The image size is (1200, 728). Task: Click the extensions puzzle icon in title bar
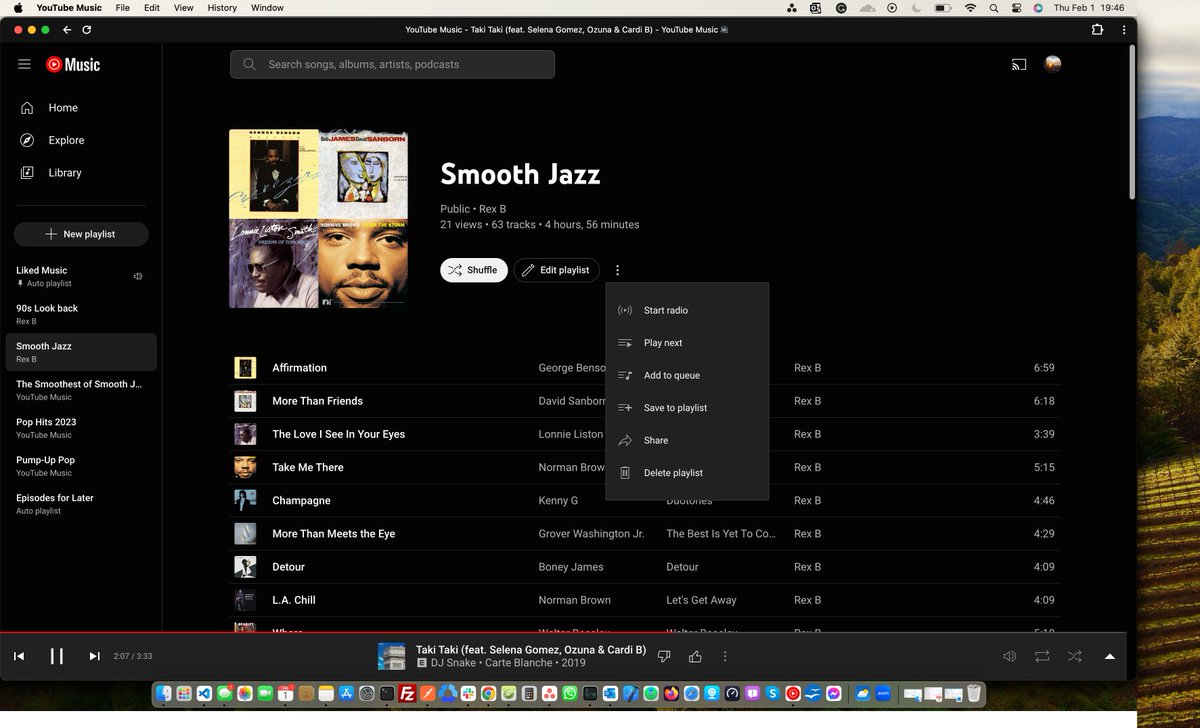click(1099, 30)
